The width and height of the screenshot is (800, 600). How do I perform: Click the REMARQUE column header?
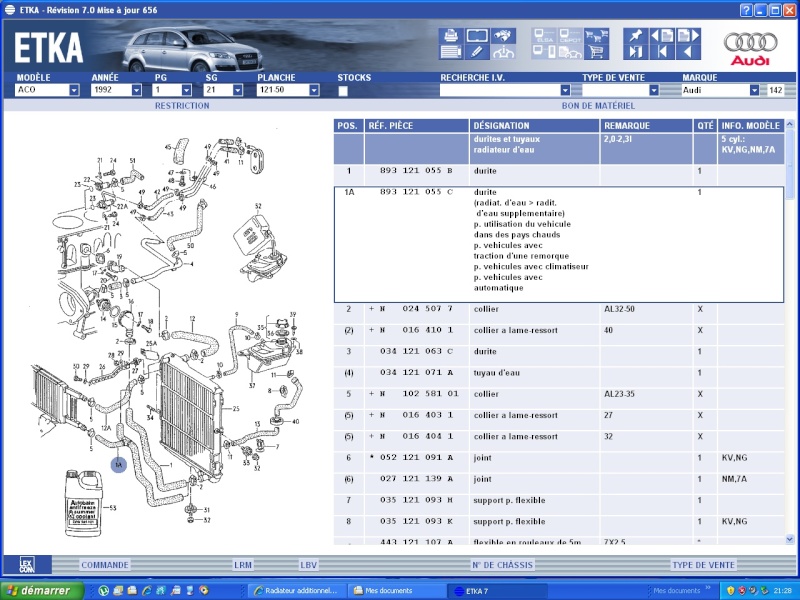[x=646, y=126]
